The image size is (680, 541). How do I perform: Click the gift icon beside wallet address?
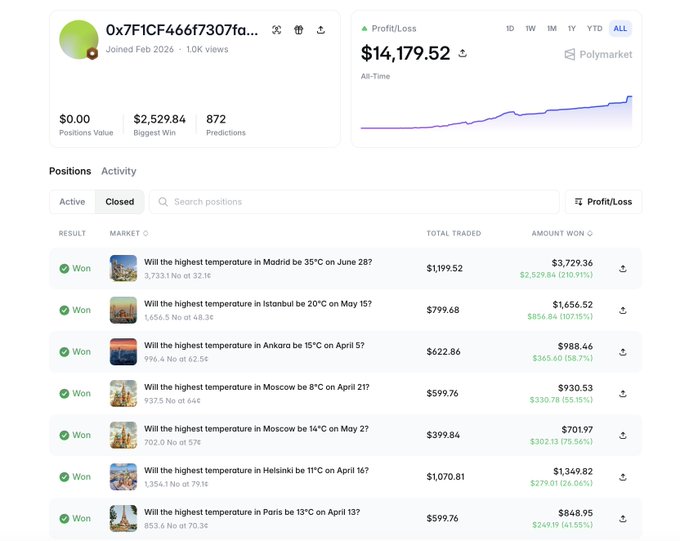[x=298, y=30]
